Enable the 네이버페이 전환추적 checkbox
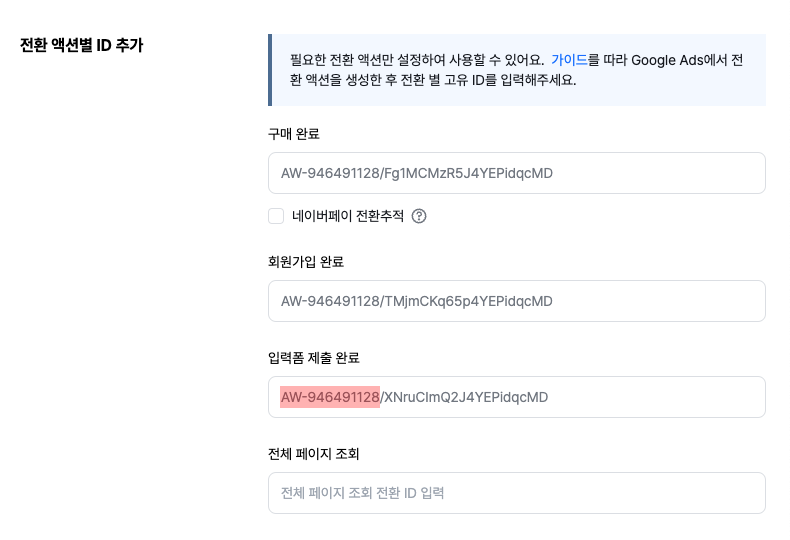Viewport: 790px width, 540px height. pyautogui.click(x=276, y=216)
